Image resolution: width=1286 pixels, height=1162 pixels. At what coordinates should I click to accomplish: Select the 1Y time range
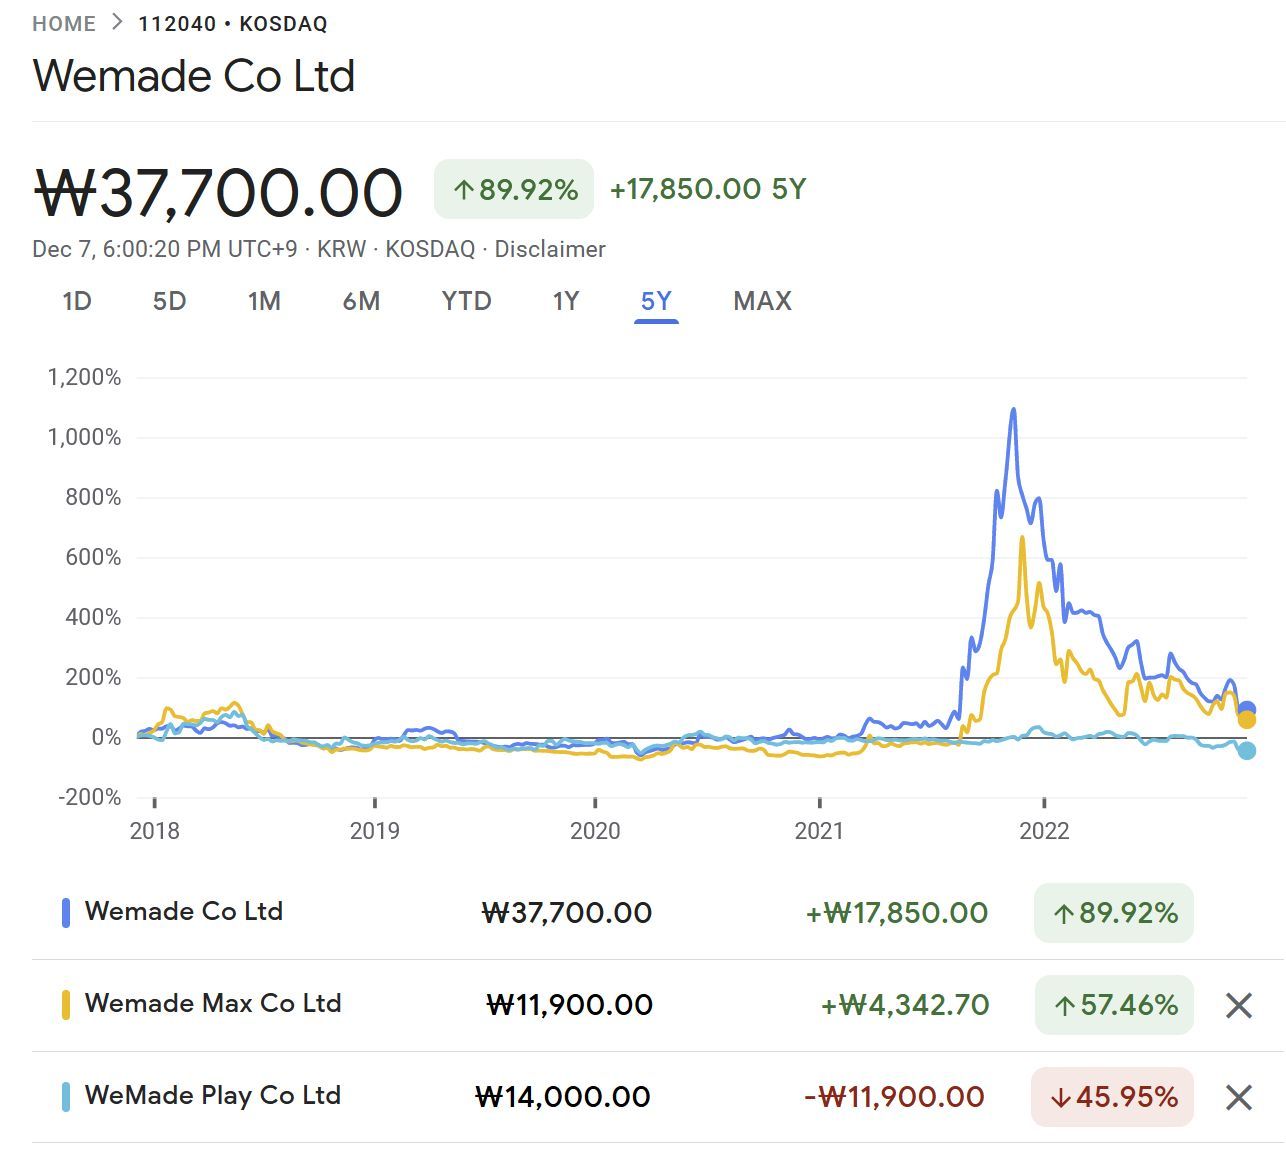point(566,301)
